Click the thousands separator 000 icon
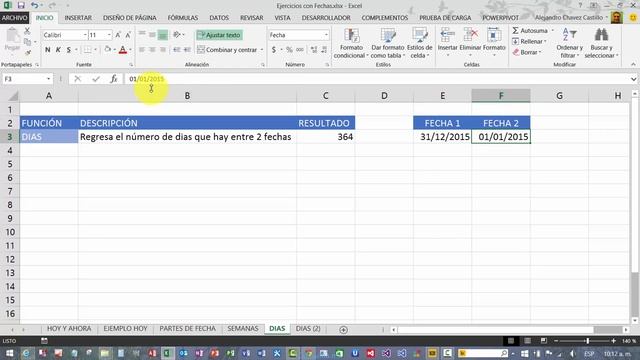Viewport: 640px width, 360px height. pos(300,50)
